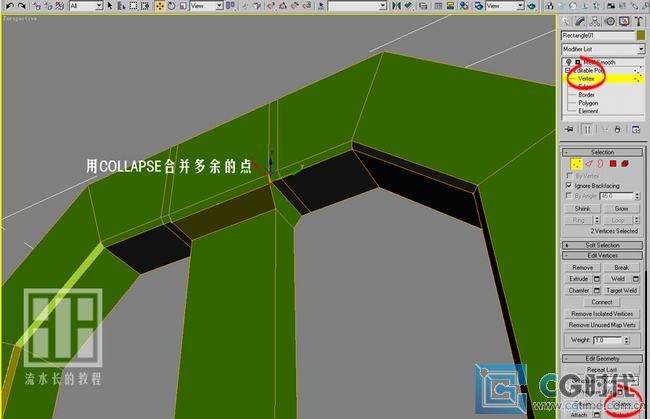Screen dimensions: 650x419
Task: Open the Extrude settings box
Action: click(597, 279)
